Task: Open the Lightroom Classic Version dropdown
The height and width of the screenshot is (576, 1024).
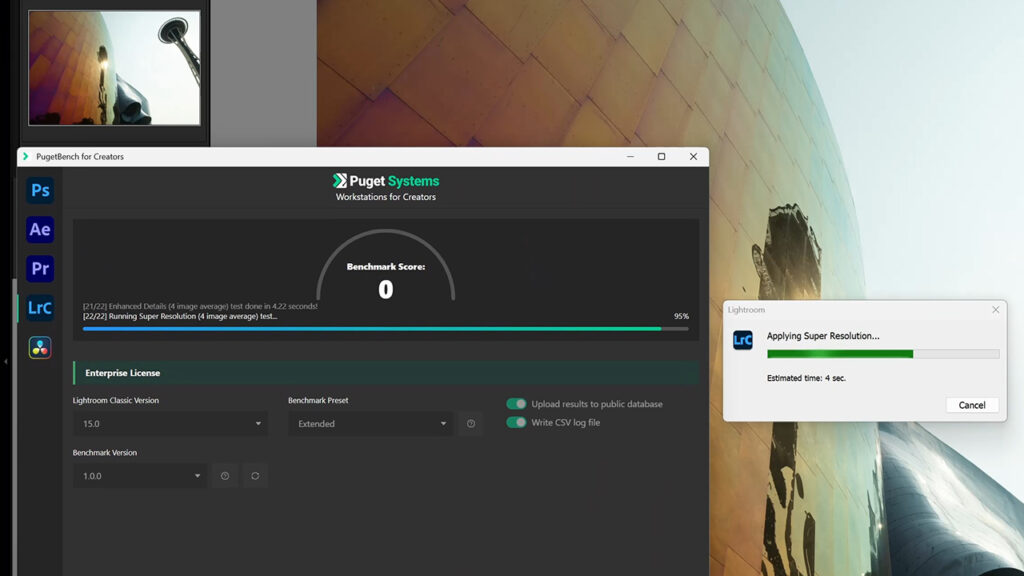Action: click(170, 424)
